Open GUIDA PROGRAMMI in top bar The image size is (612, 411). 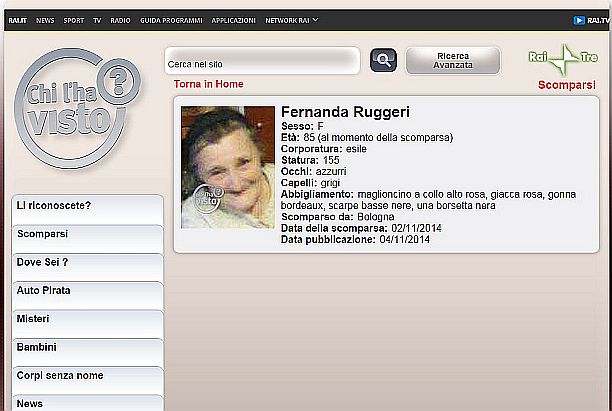click(171, 20)
